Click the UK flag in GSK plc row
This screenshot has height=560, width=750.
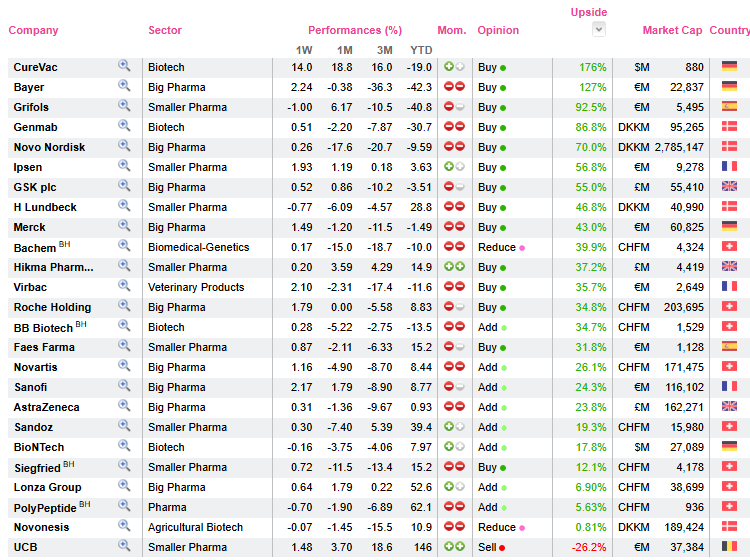[x=729, y=186]
